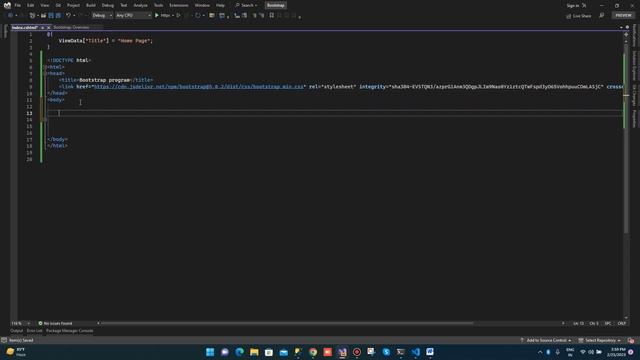Open the Help menu
Viewport: 640px width, 360px height.
(220, 5)
